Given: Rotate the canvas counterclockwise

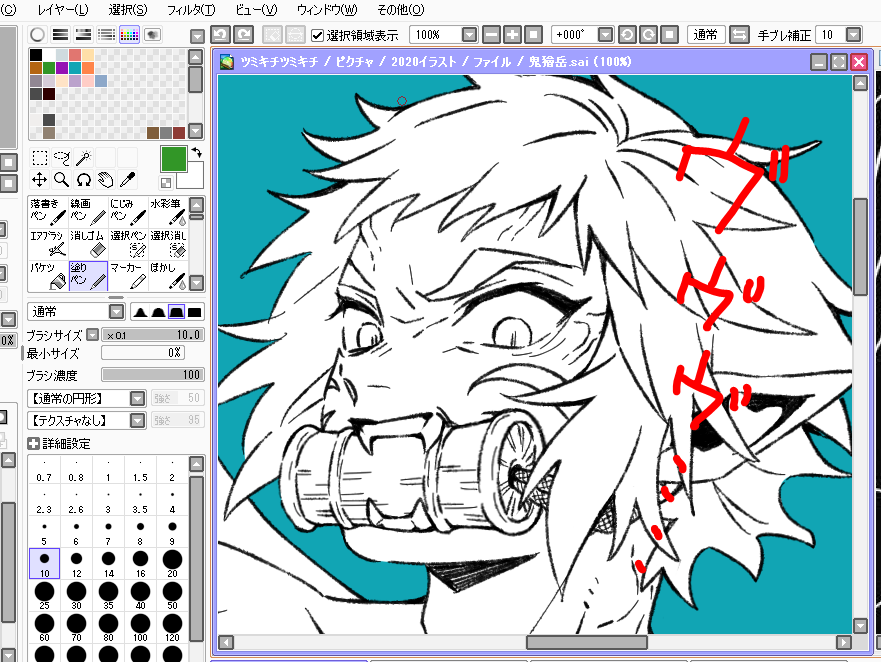Looking at the screenshot, I should click(626, 35).
